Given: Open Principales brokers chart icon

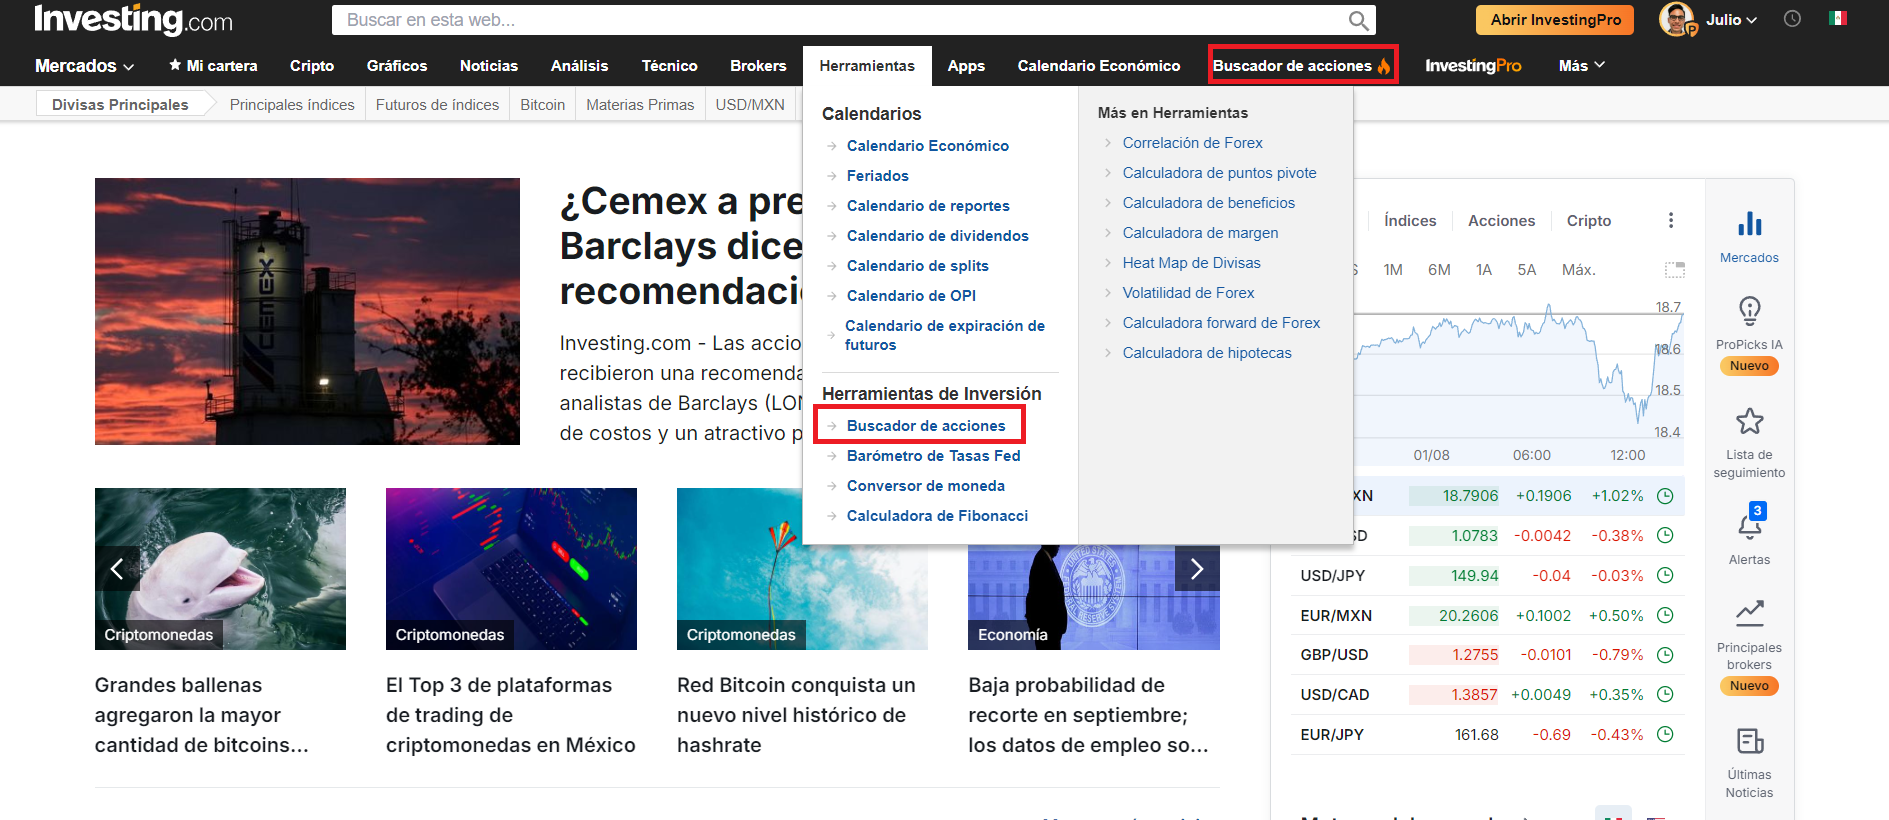Looking at the screenshot, I should coord(1749,612).
